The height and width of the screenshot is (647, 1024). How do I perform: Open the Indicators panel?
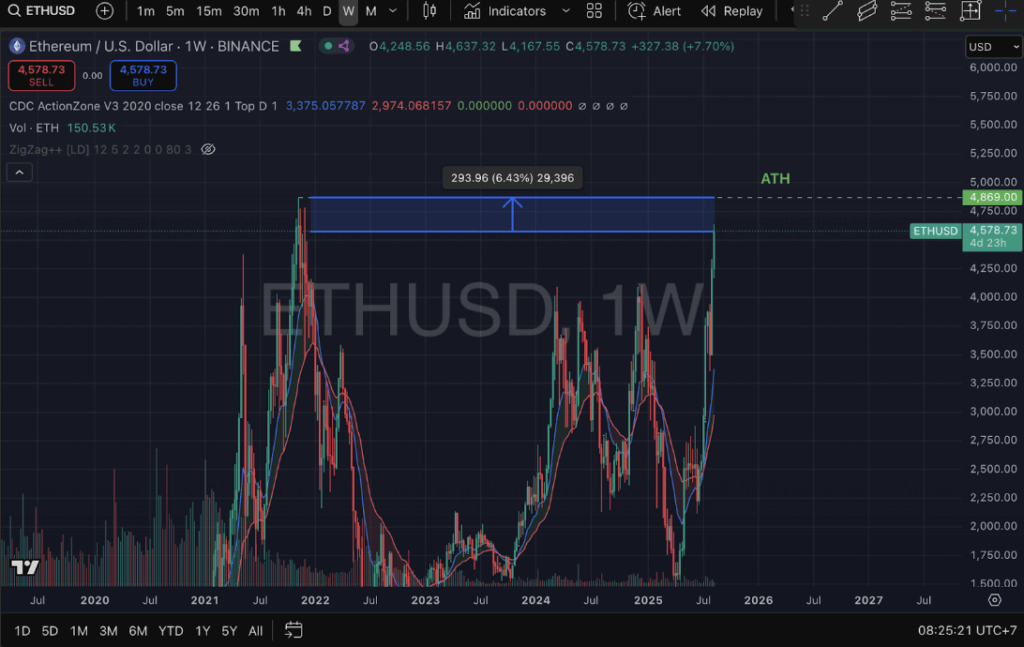click(505, 11)
